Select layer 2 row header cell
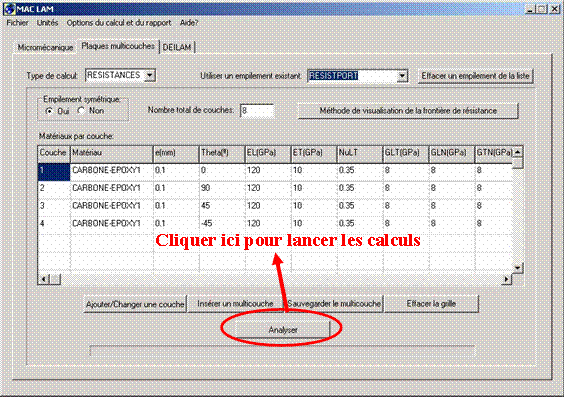This screenshot has width=566, height=397. point(54,189)
